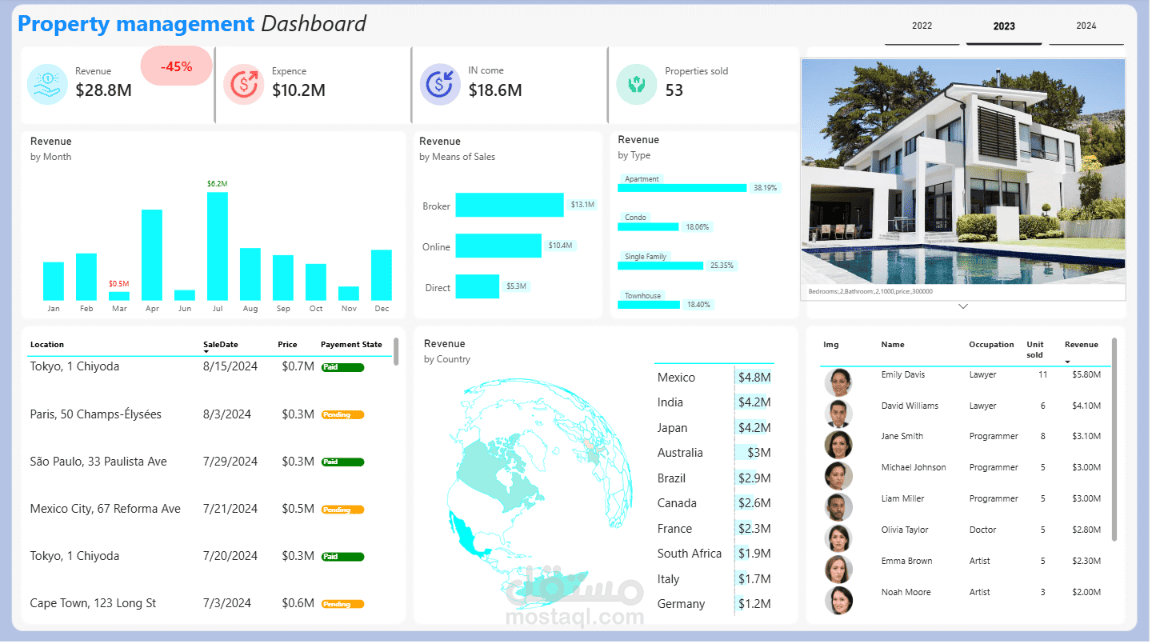Select the Townhouse revenue bar
Screen dimensions: 1150x642
click(x=649, y=304)
